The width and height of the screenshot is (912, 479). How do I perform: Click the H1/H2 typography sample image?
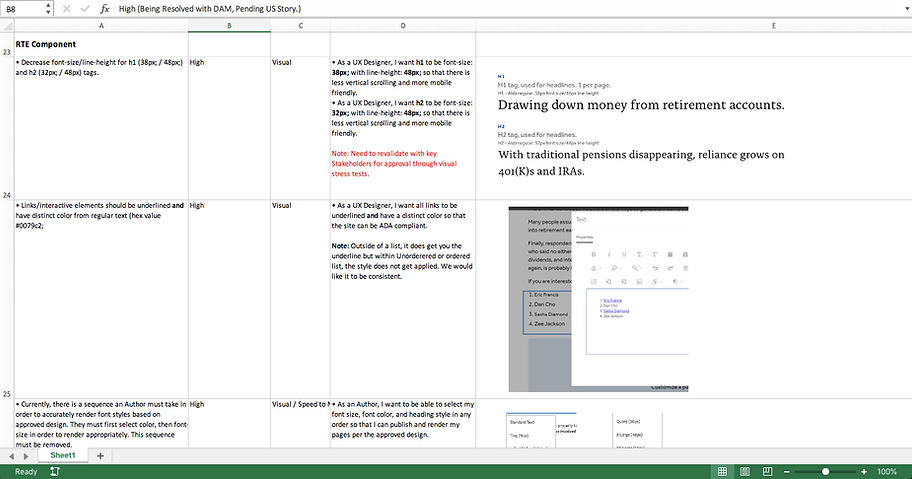click(641, 125)
